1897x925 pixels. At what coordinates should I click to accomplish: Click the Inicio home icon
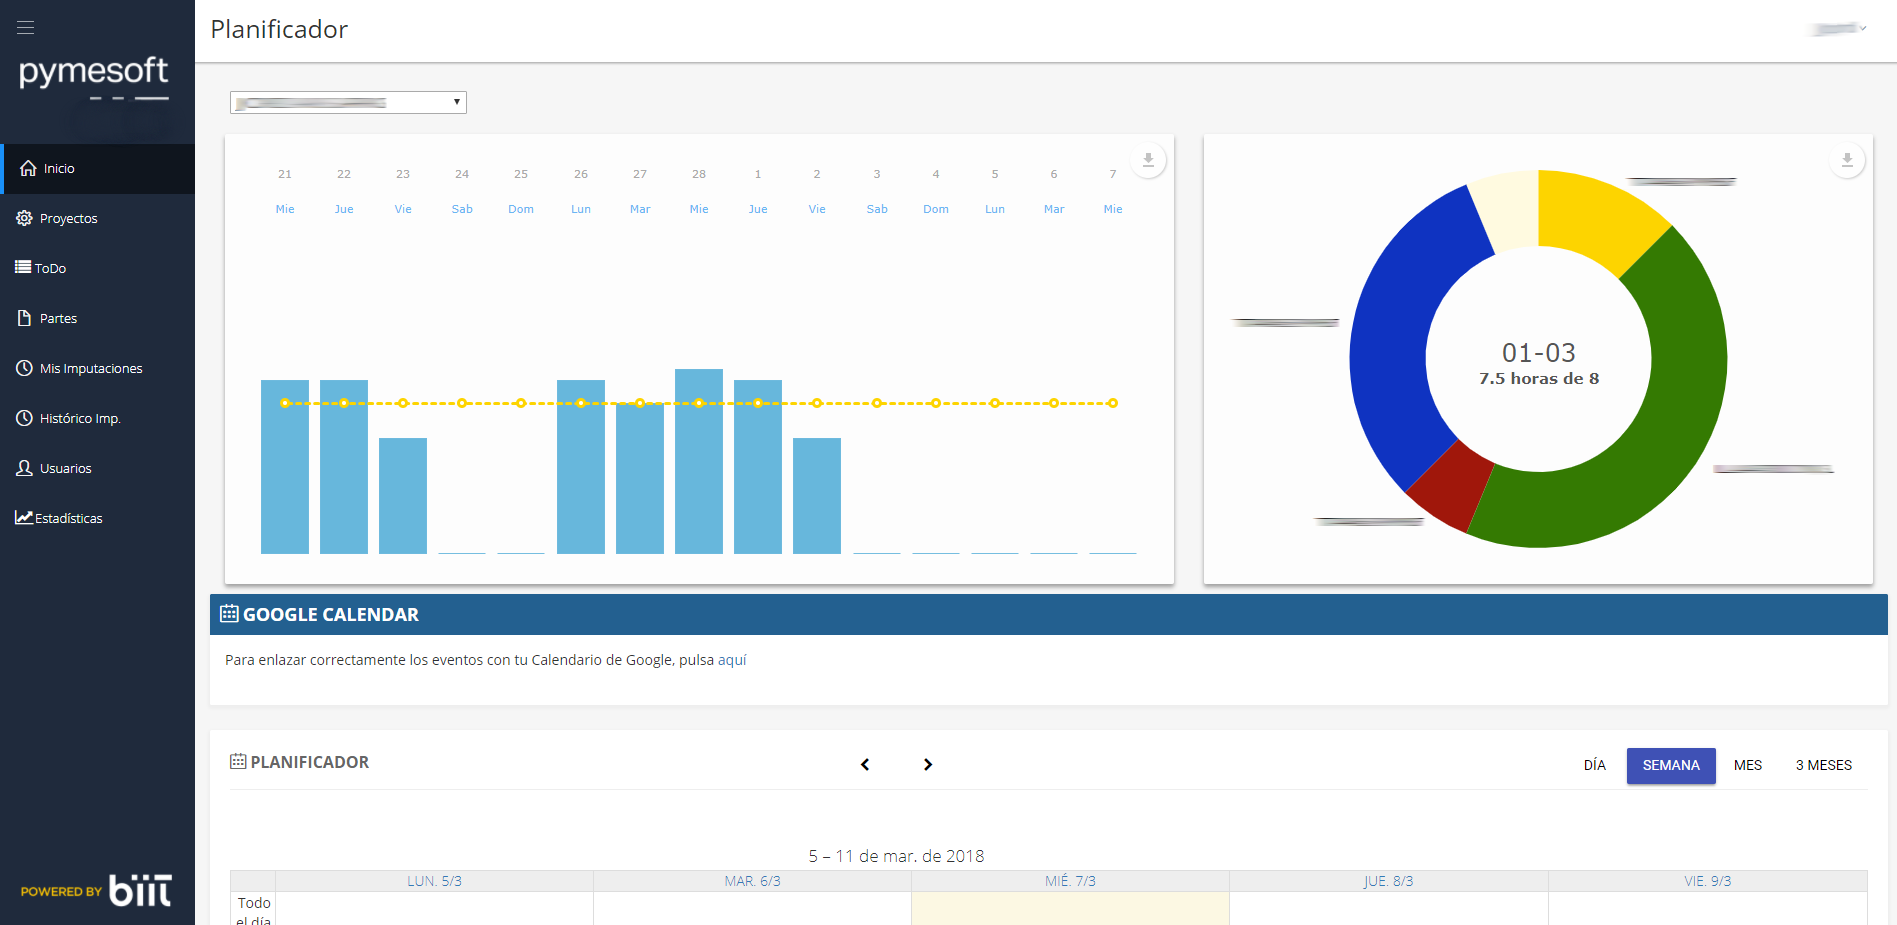click(28, 168)
